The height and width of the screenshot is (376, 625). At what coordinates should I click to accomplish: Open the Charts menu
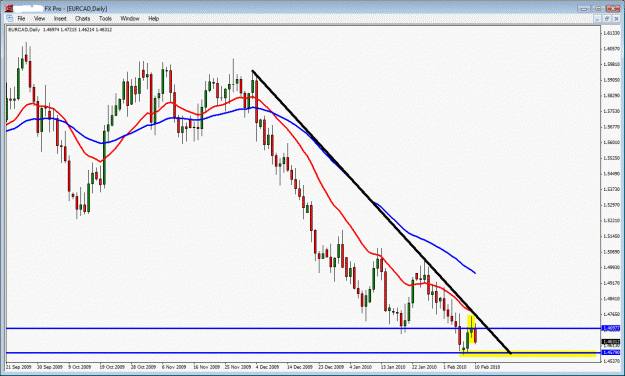[83, 18]
